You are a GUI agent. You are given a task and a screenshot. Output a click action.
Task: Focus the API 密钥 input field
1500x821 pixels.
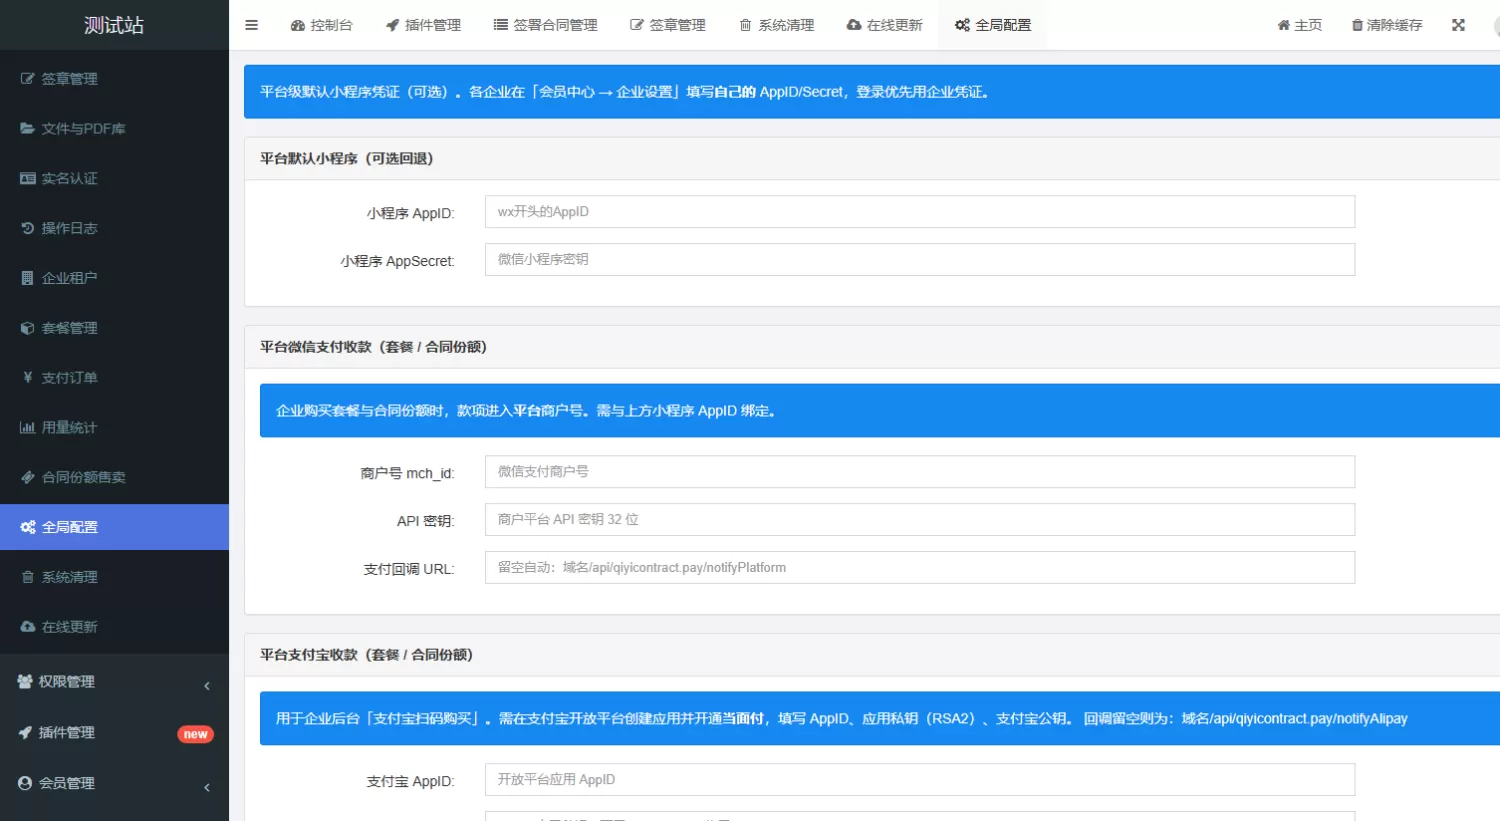click(920, 520)
